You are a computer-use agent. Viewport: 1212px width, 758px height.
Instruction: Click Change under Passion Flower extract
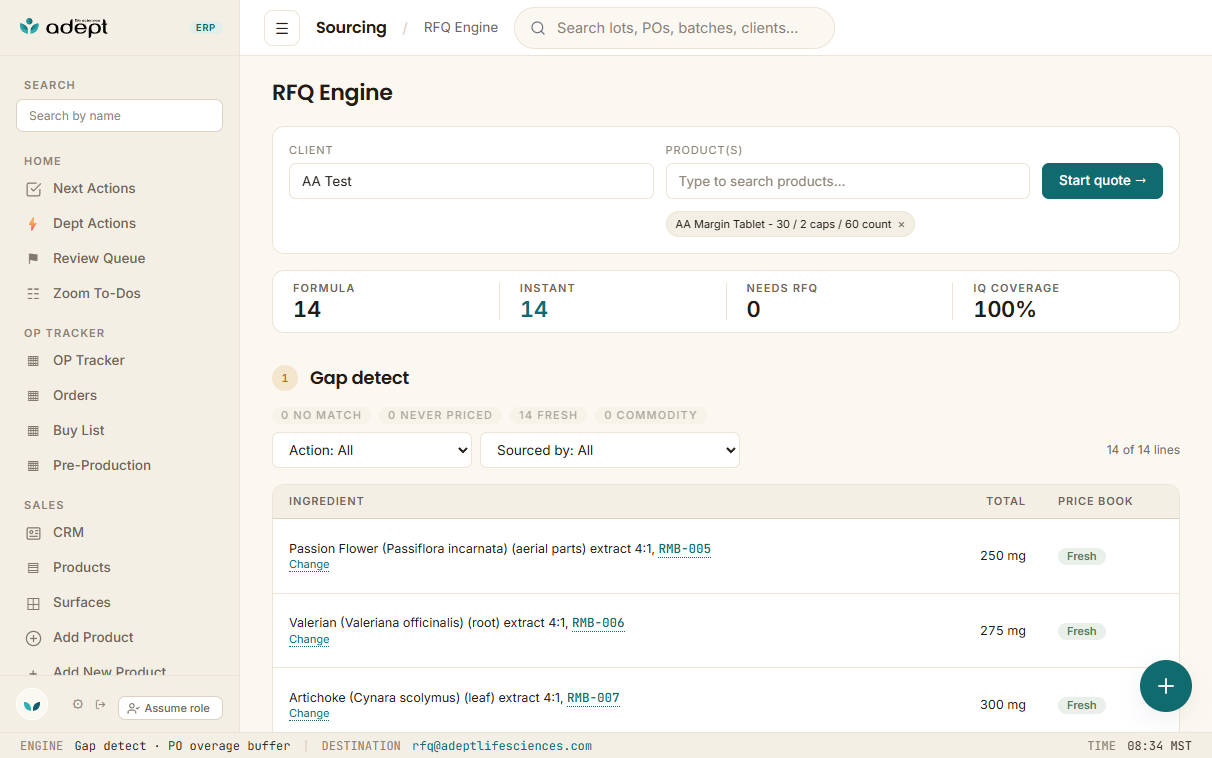click(309, 565)
